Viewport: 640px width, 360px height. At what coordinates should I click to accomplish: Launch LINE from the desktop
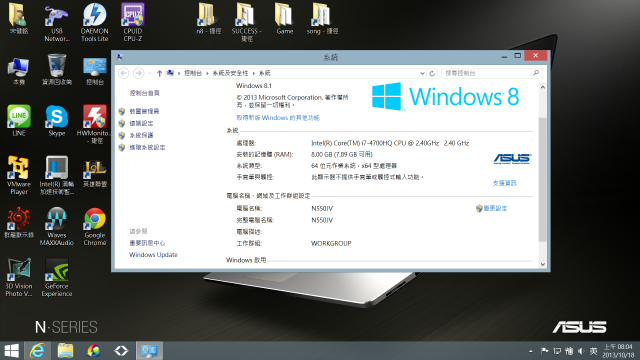tap(19, 120)
